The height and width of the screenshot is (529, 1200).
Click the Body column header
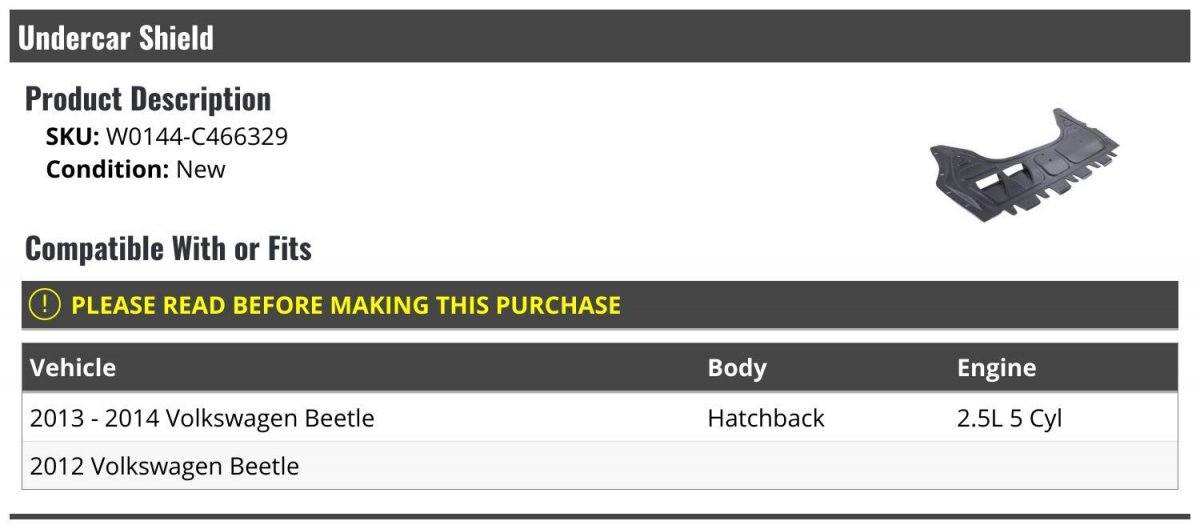pos(737,367)
